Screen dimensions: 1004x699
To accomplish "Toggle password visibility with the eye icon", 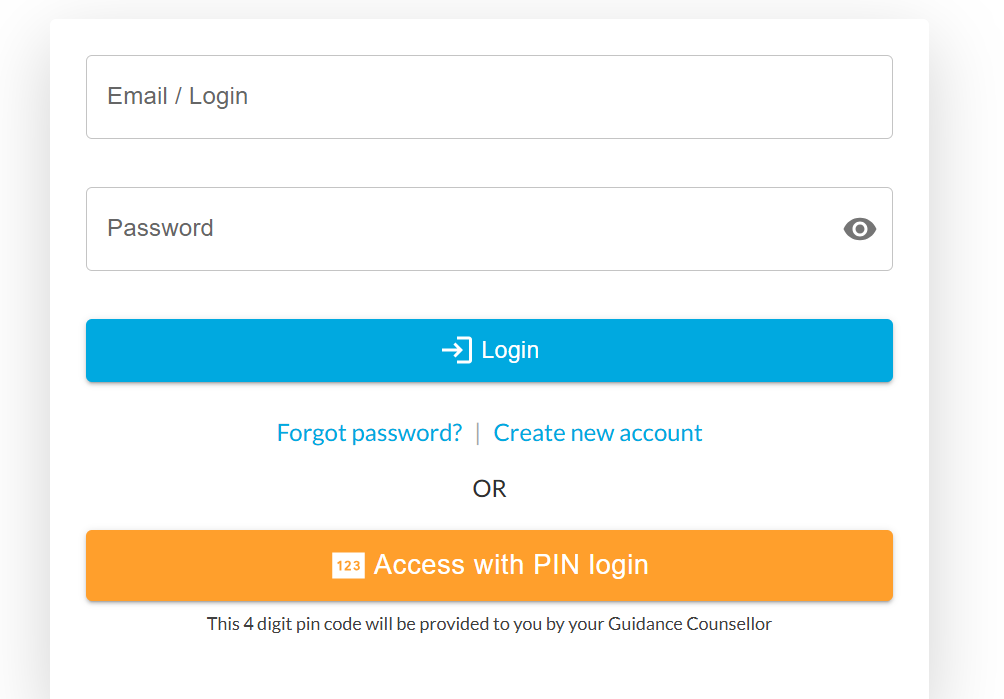I will point(859,229).
